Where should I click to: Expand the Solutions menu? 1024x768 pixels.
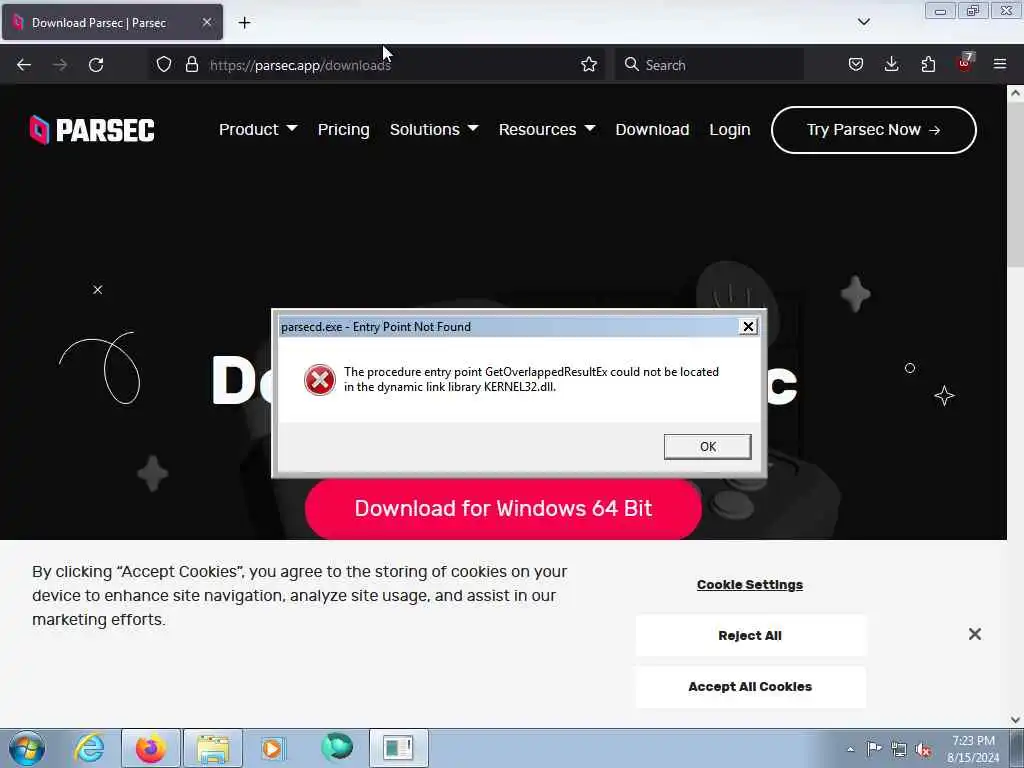coord(434,129)
